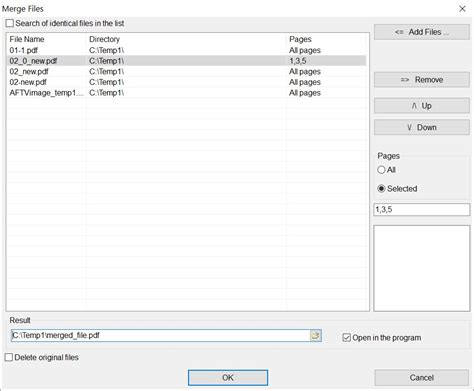Select the 02_0_new.pdf row
This screenshot has height=391, width=474.
pyautogui.click(x=187, y=61)
